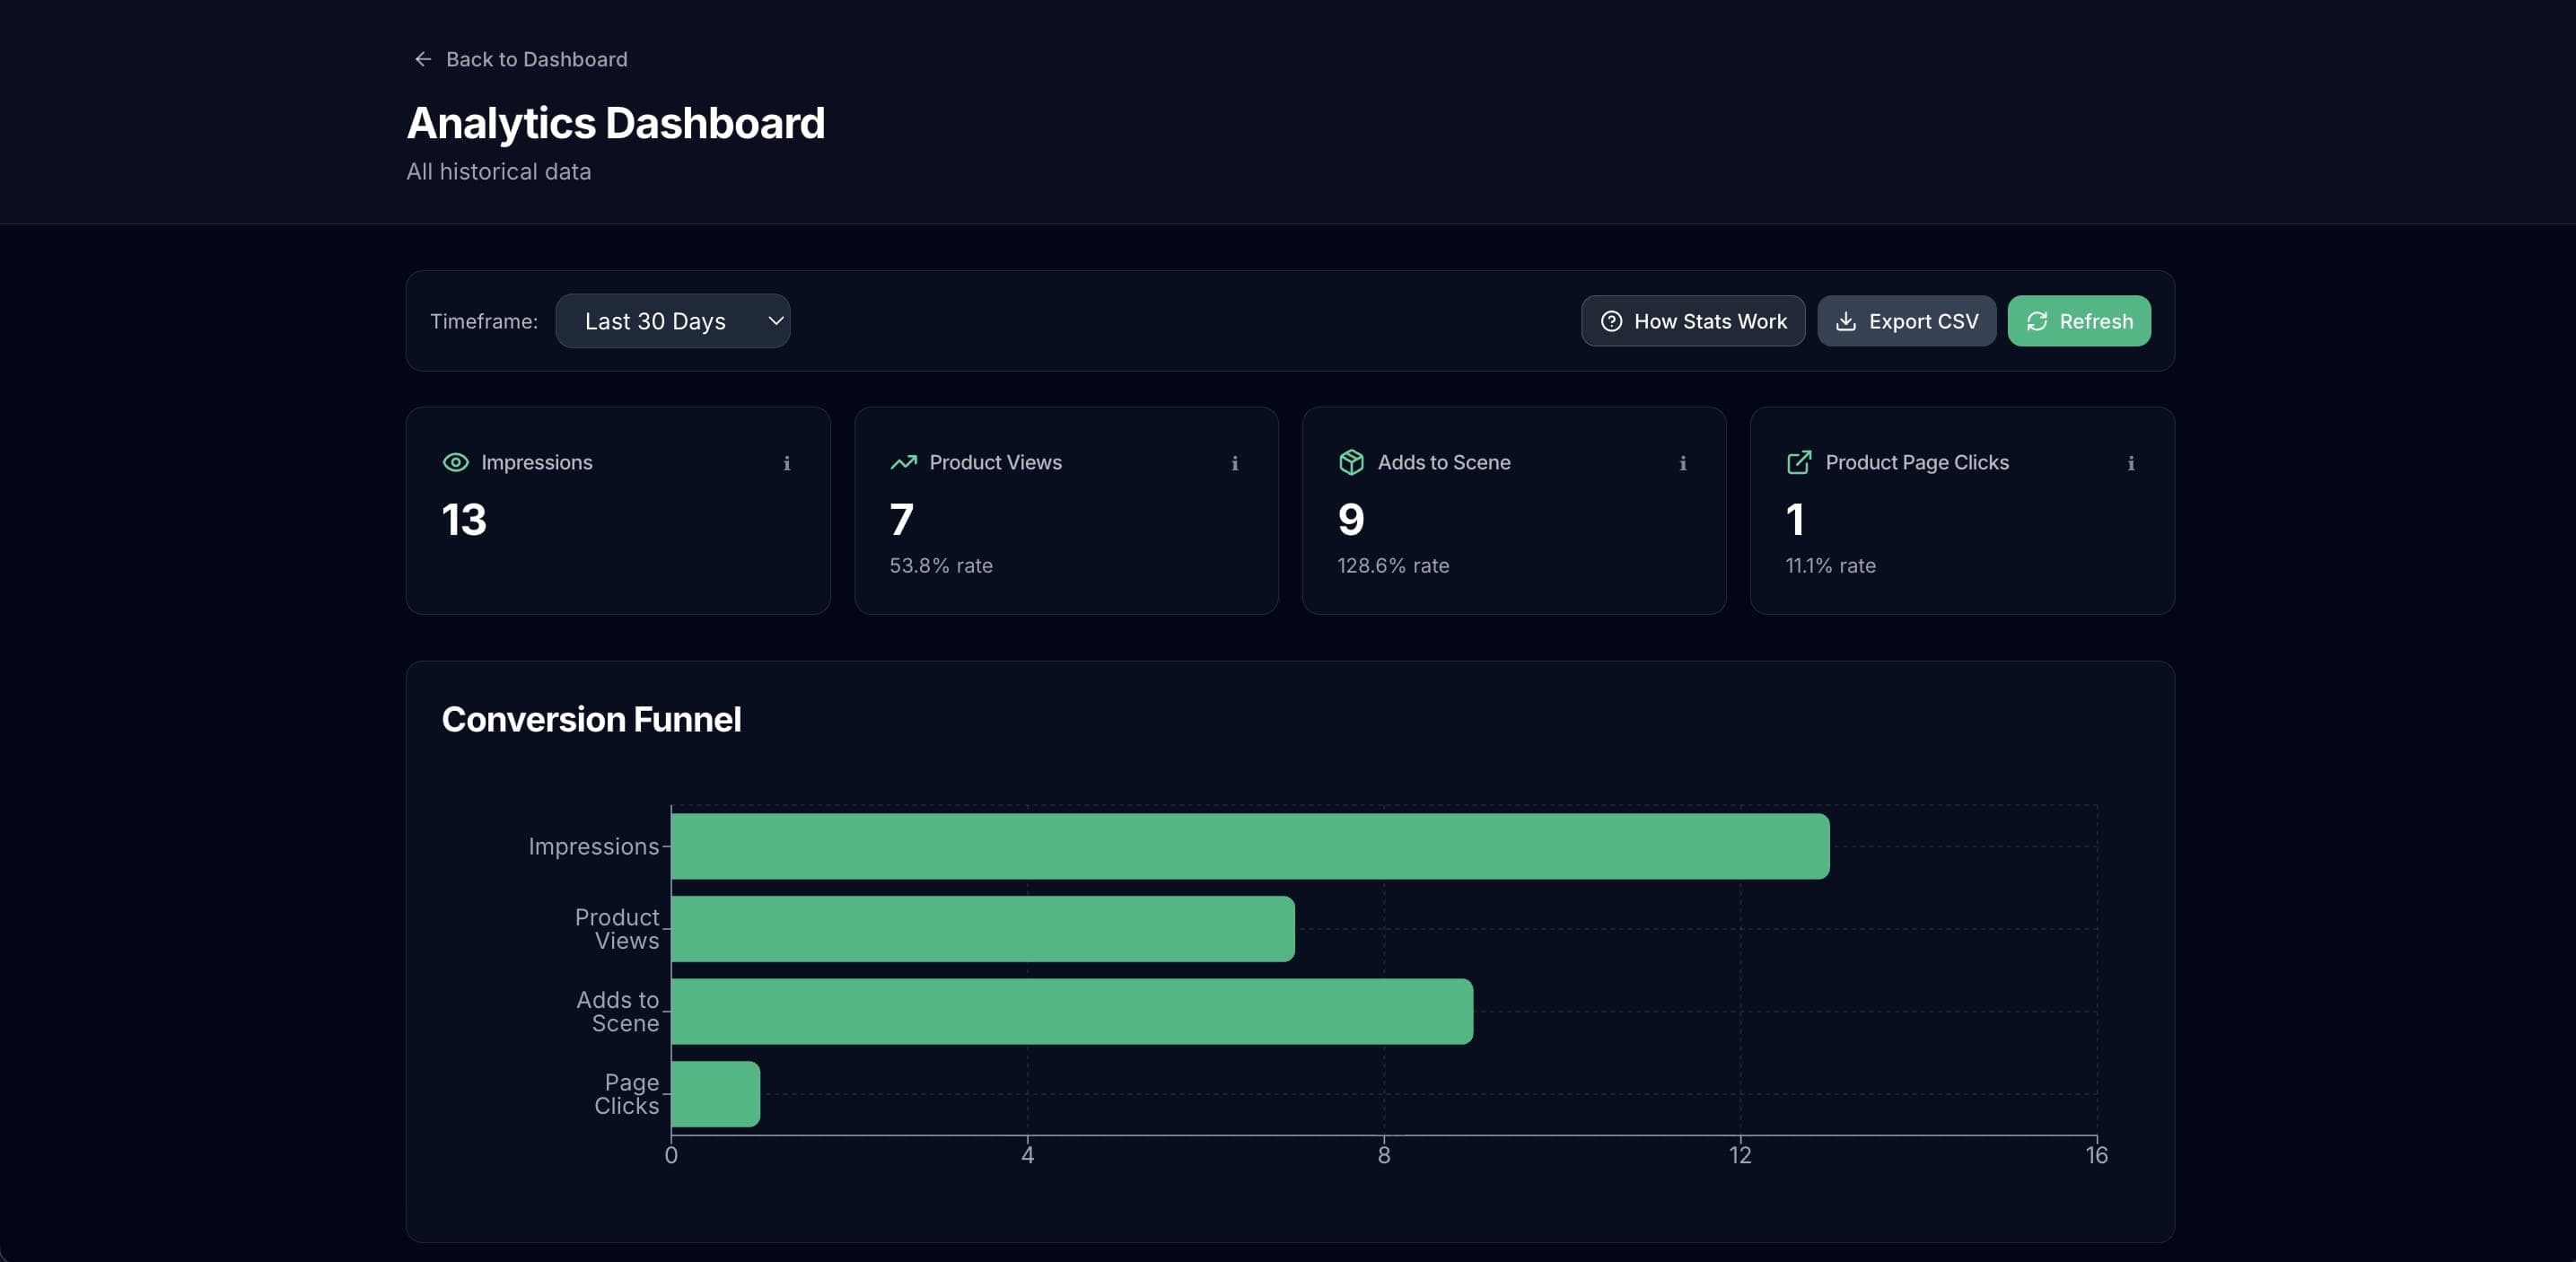
Task: Show info tooltip for Adds to Scene metric
Action: 1682,463
